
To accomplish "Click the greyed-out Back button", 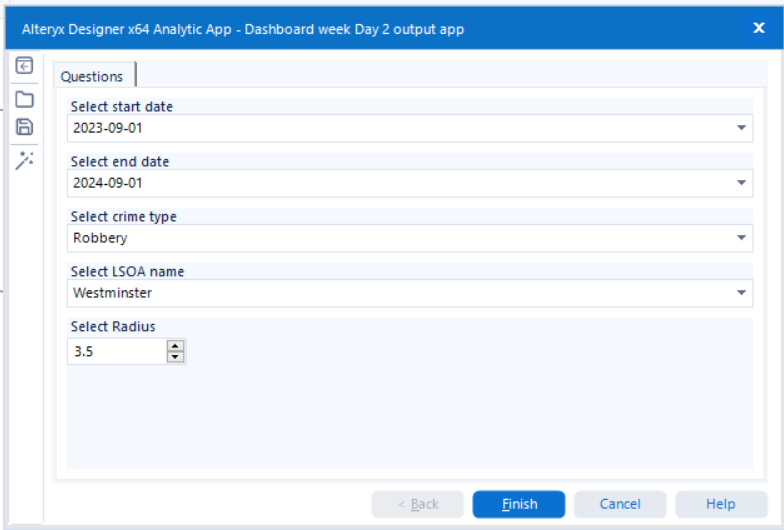I will (418, 504).
